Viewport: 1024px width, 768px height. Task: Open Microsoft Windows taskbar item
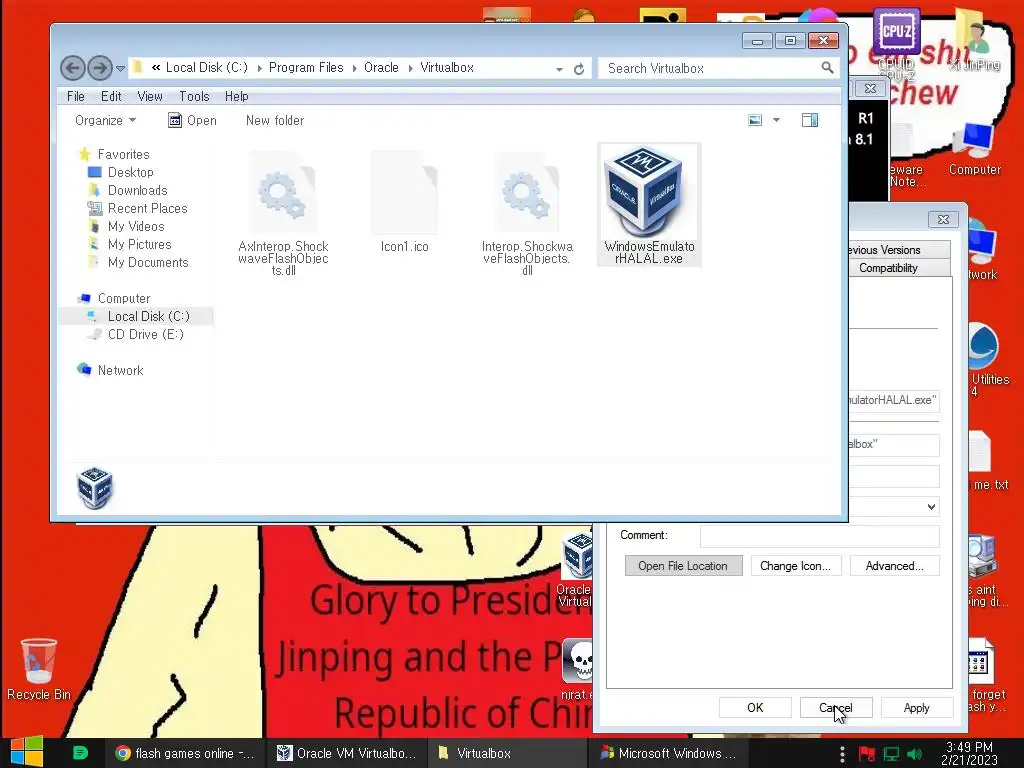tap(669, 753)
